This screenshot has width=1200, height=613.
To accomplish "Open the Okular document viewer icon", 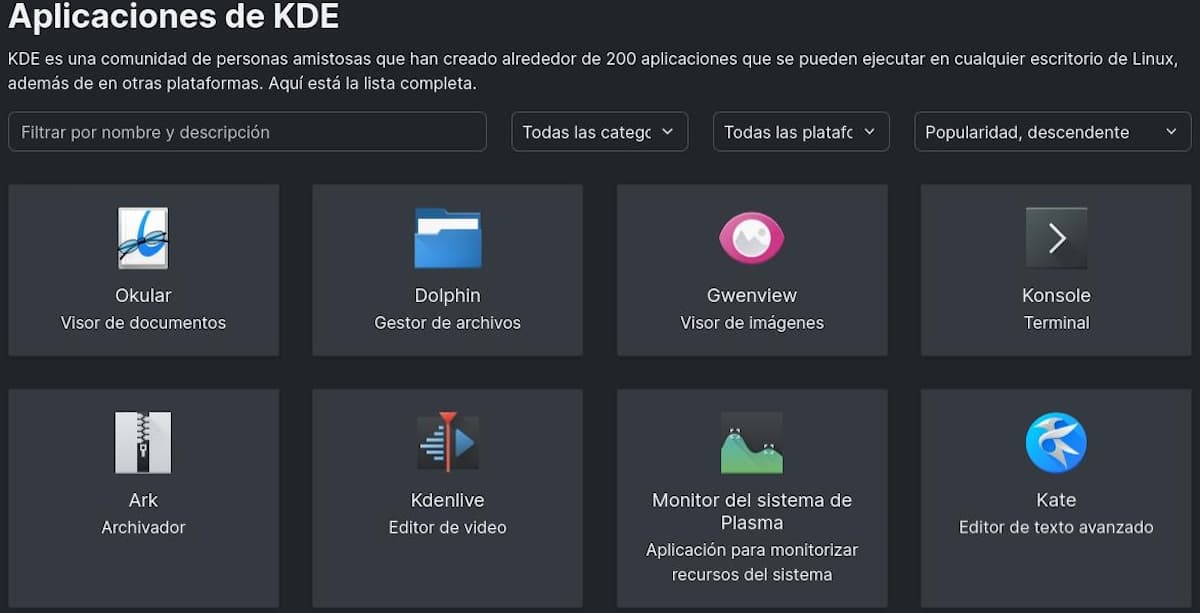I will coord(143,238).
